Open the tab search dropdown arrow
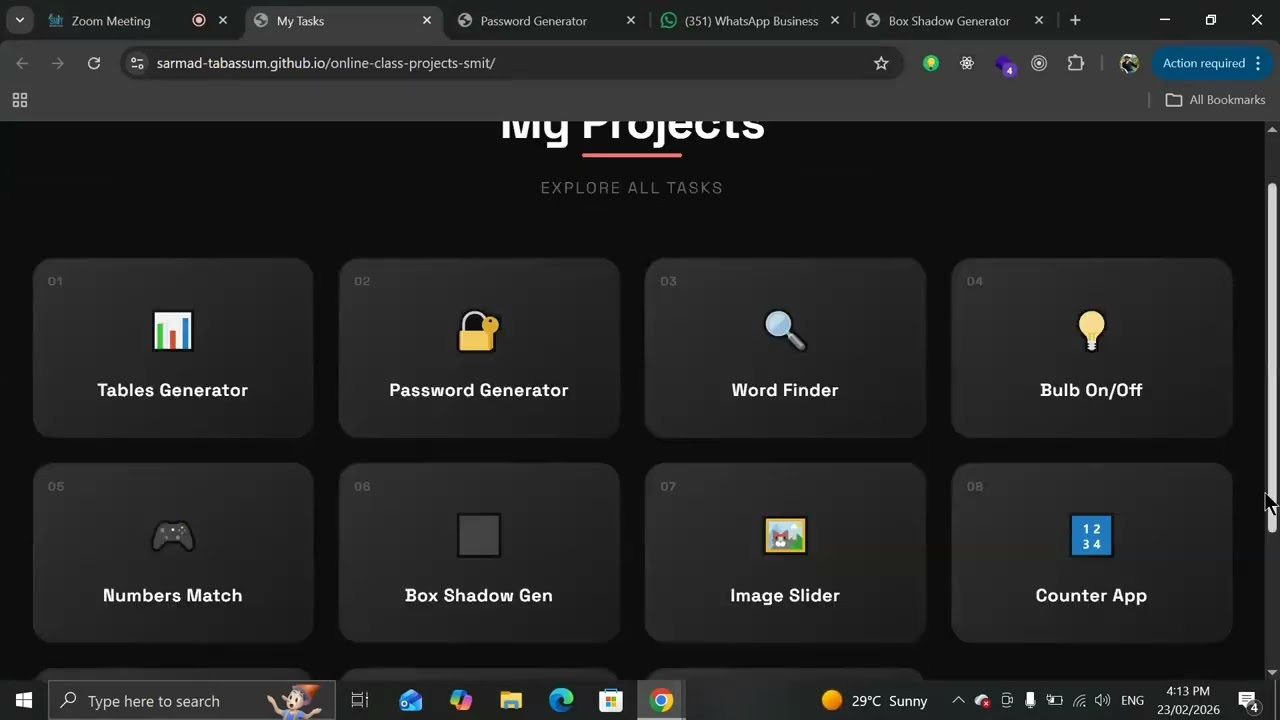1280x720 pixels. pyautogui.click(x=19, y=20)
